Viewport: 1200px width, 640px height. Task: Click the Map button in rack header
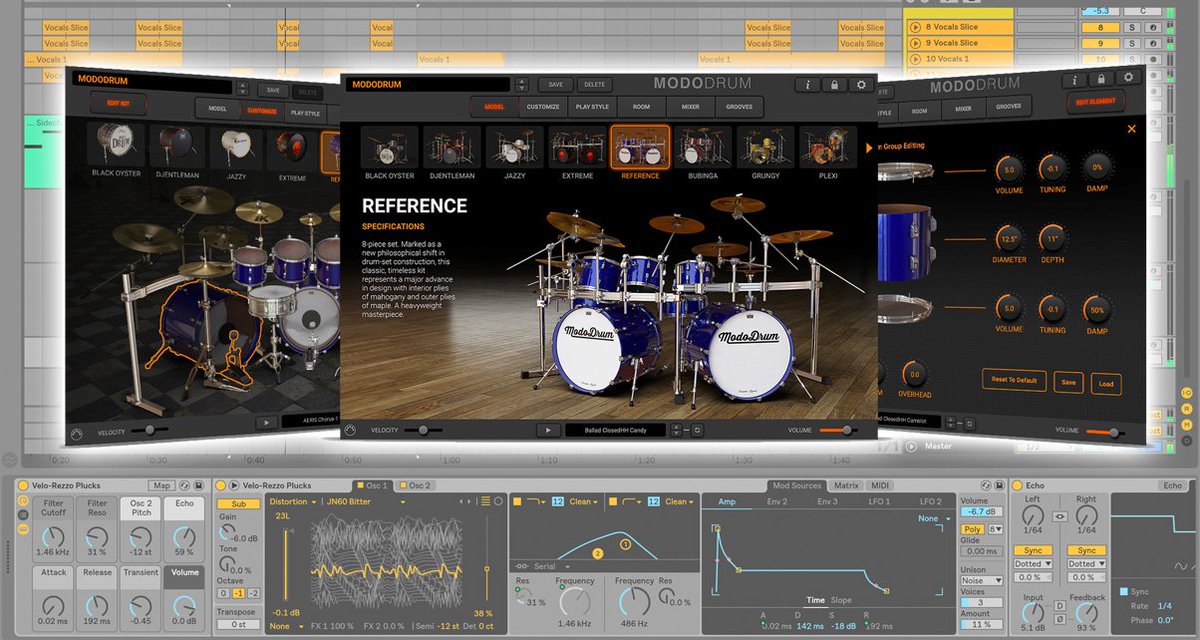point(163,485)
